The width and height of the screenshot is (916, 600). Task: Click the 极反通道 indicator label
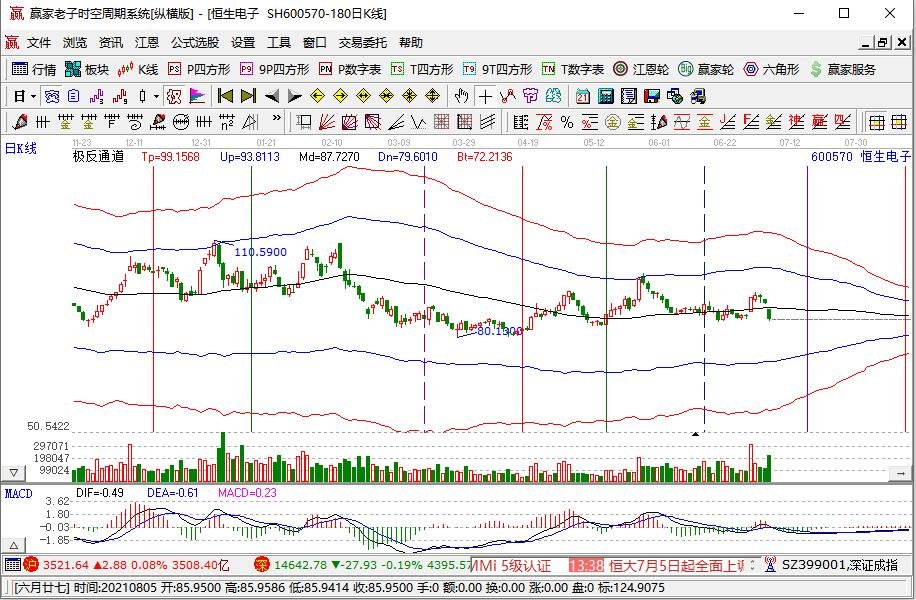coord(98,157)
